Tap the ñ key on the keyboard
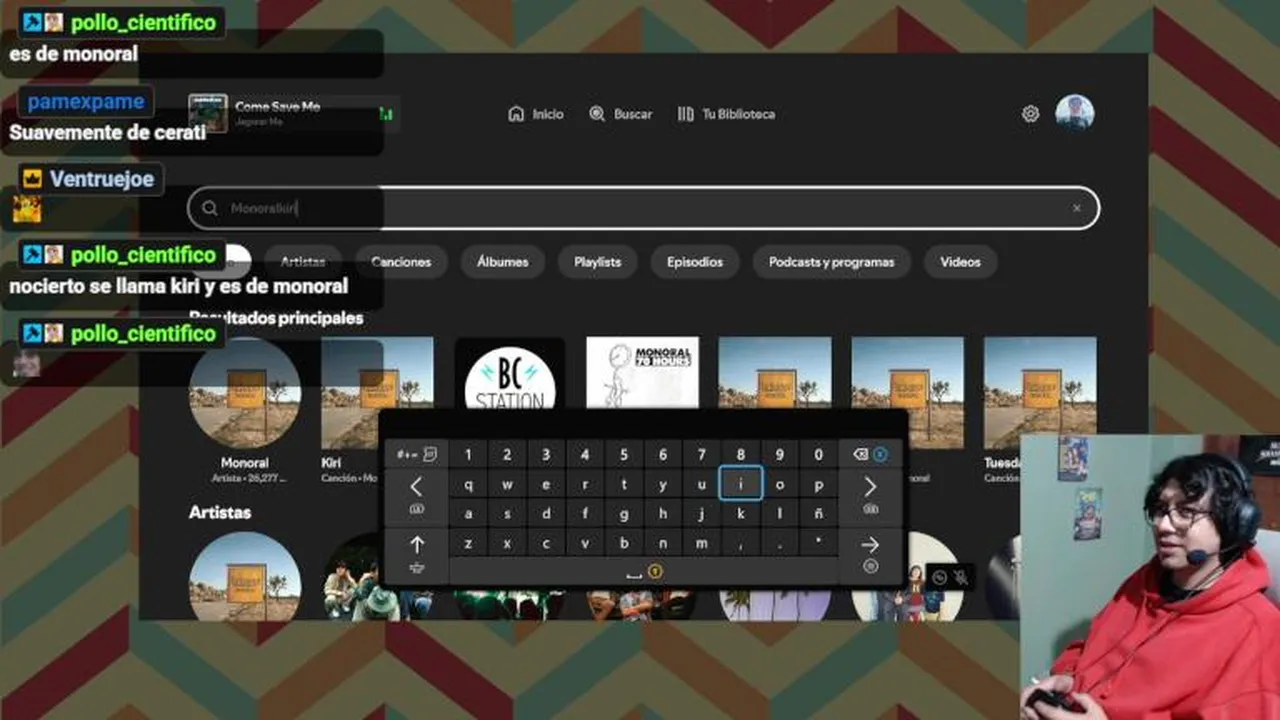Viewport: 1280px width, 720px height. [819, 514]
